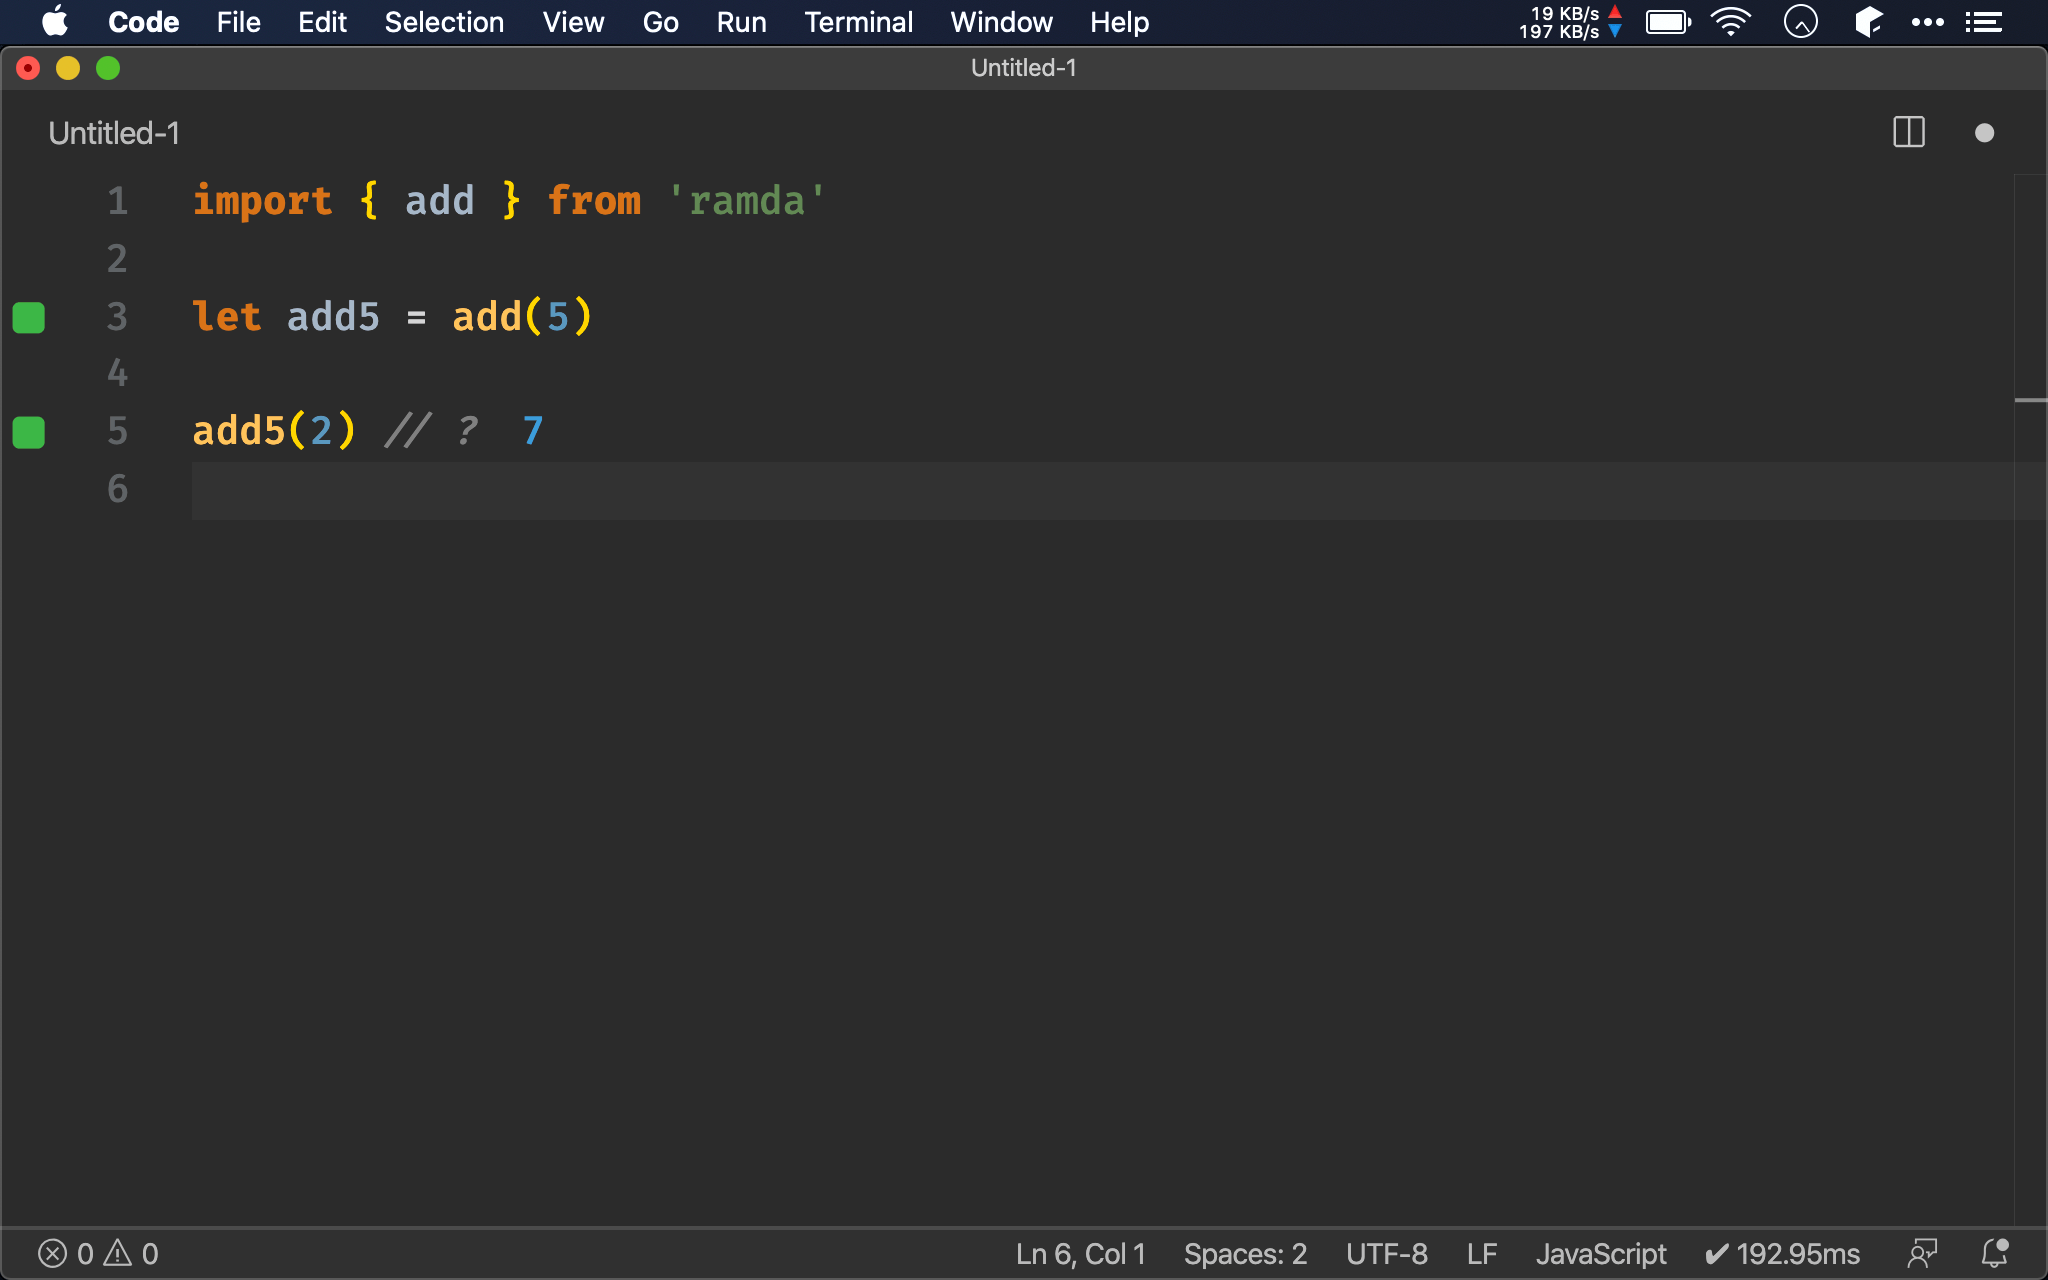This screenshot has height=1280, width=2048.
Task: Click the green Quokka marker on line 5
Action: pos(29,432)
